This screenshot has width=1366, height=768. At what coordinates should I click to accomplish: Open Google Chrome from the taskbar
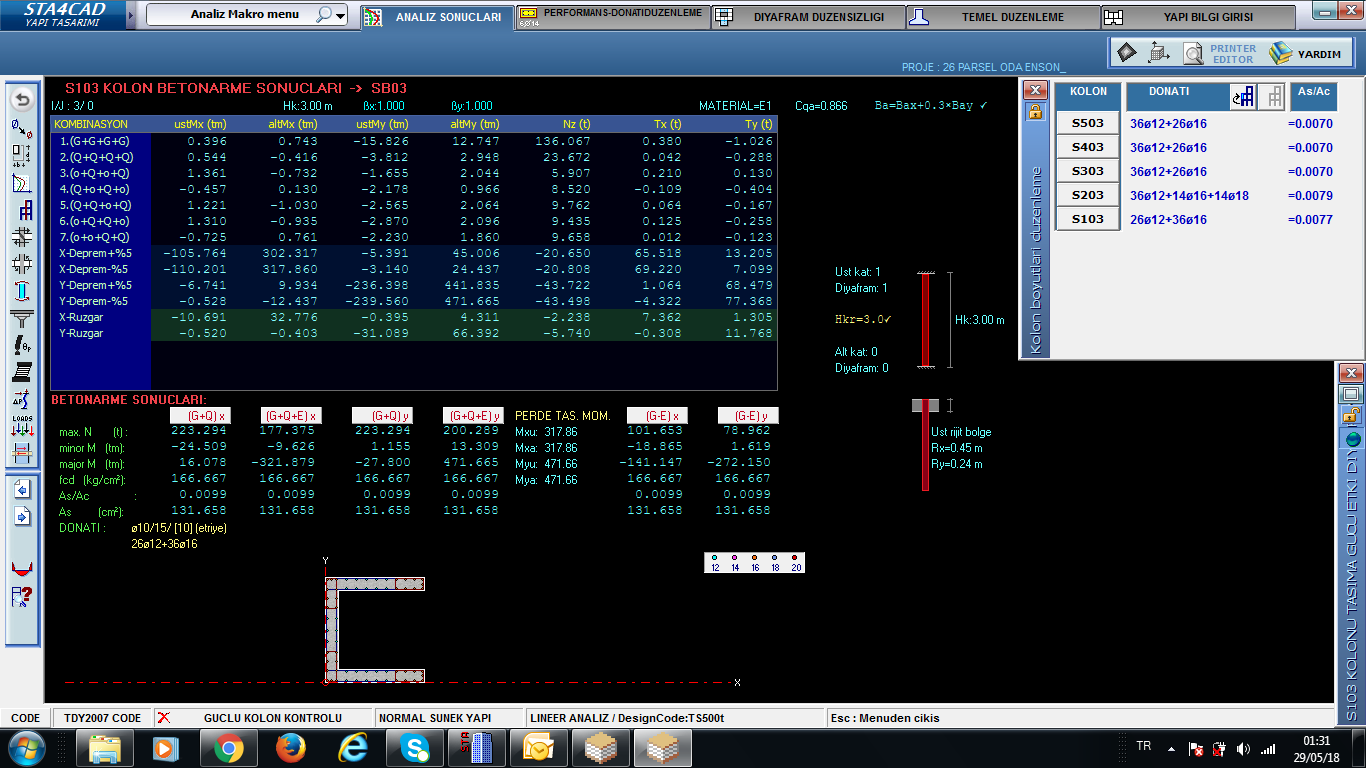(x=228, y=748)
